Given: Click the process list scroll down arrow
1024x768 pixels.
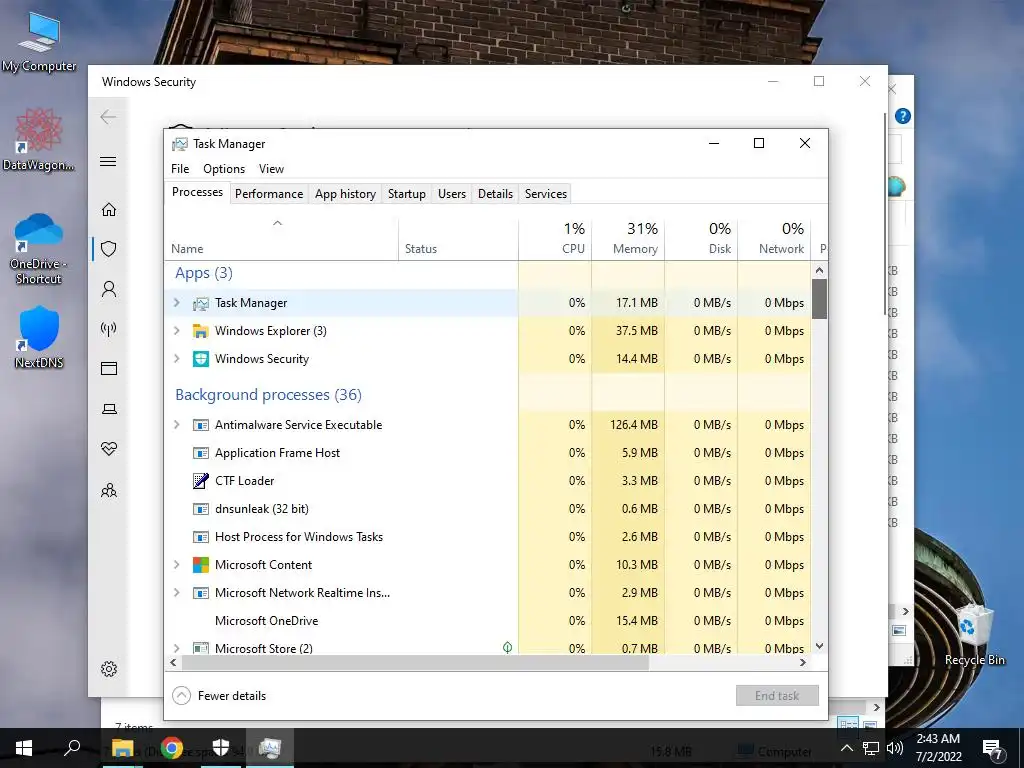Looking at the screenshot, I should (x=820, y=646).
